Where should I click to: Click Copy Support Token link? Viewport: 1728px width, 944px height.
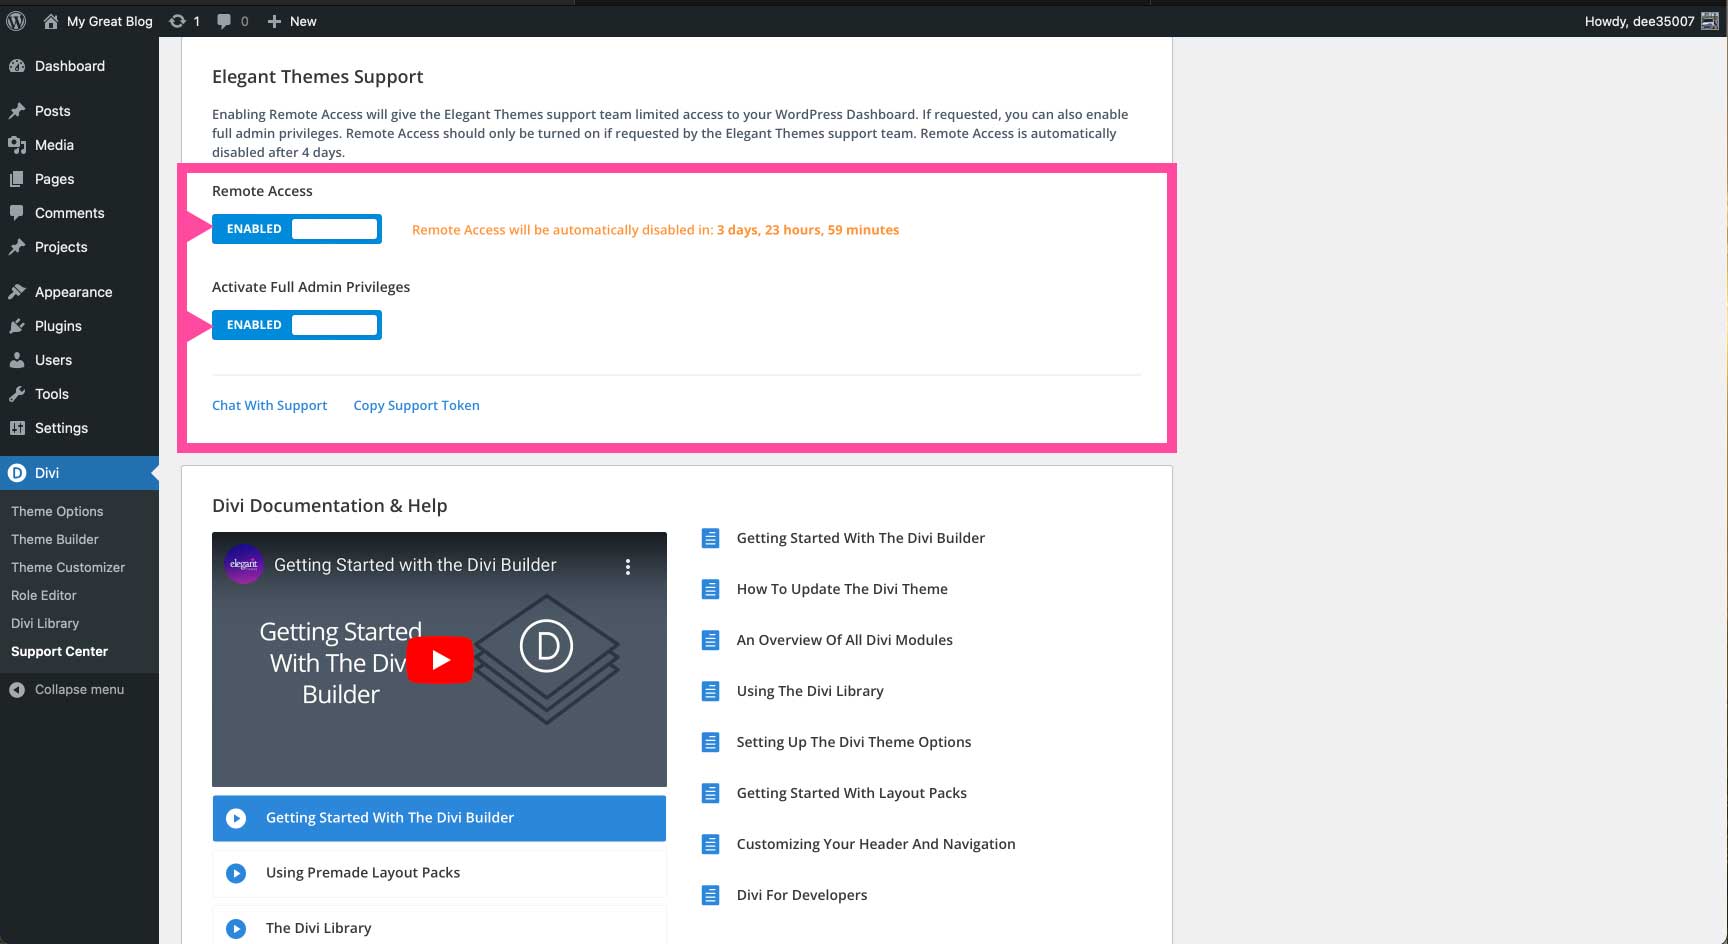coord(416,405)
